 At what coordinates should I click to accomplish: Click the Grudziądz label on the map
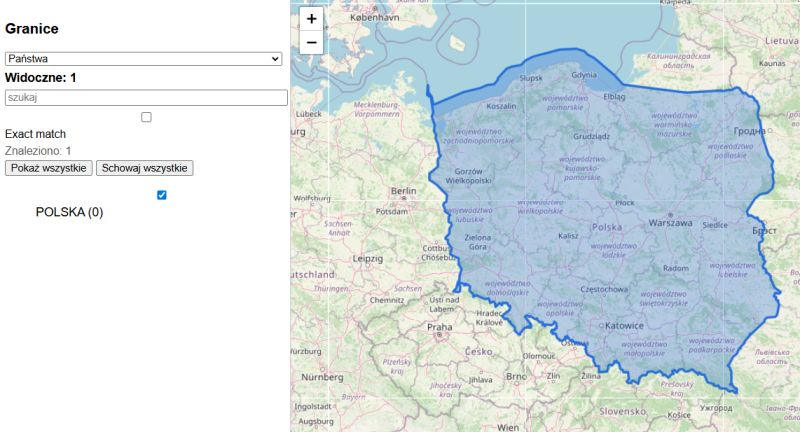tap(591, 137)
